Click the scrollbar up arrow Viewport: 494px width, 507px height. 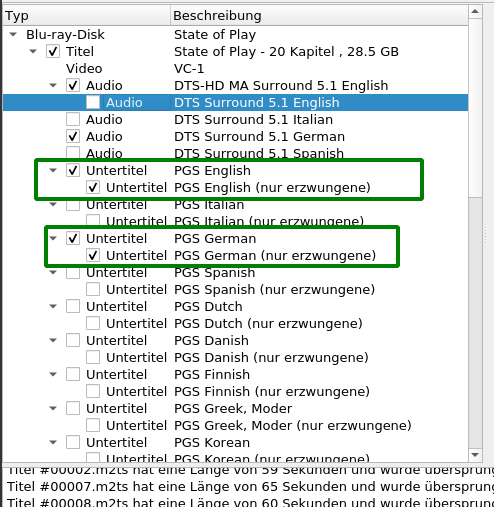tap(475, 12)
